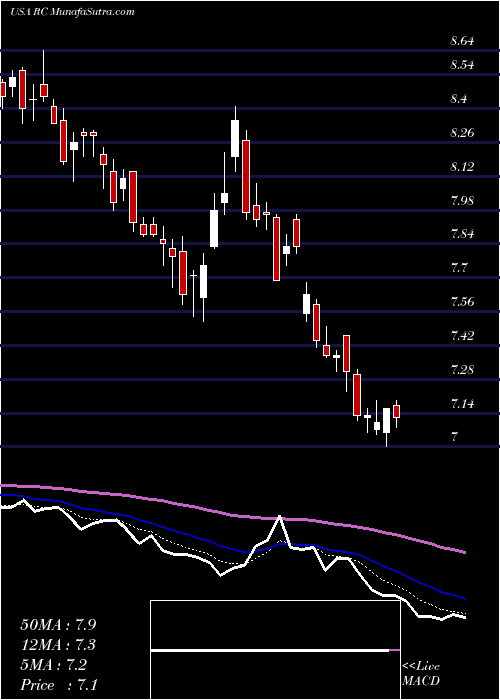The height and width of the screenshot is (700, 500).
Task: Click the 8.4 price axis label
Action: (x=458, y=99)
